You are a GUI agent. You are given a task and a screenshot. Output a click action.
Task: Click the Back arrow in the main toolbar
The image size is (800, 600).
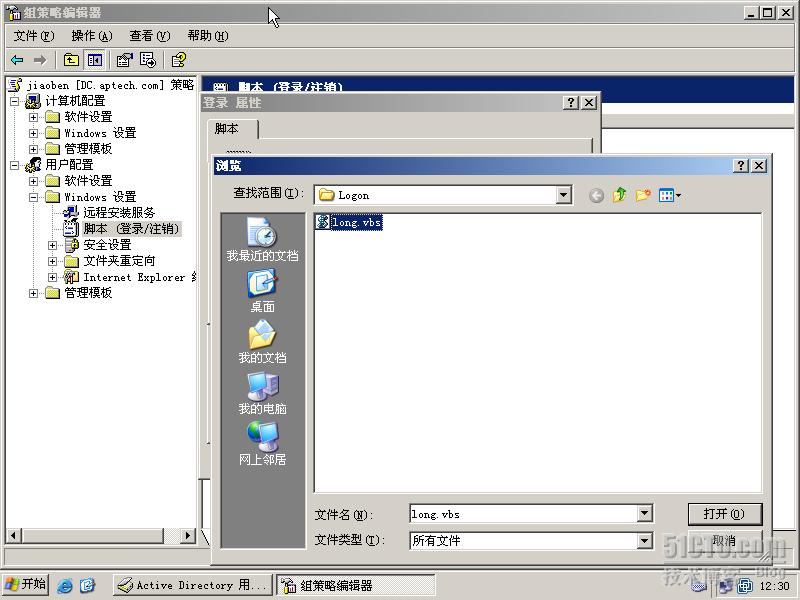pos(17,60)
